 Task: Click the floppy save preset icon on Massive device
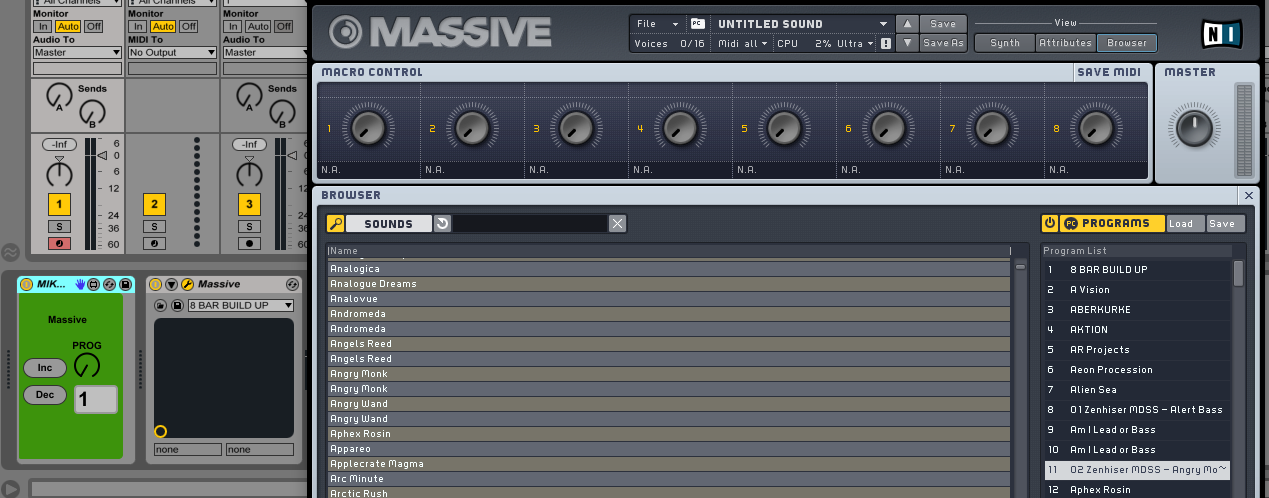pyautogui.click(x=177, y=305)
